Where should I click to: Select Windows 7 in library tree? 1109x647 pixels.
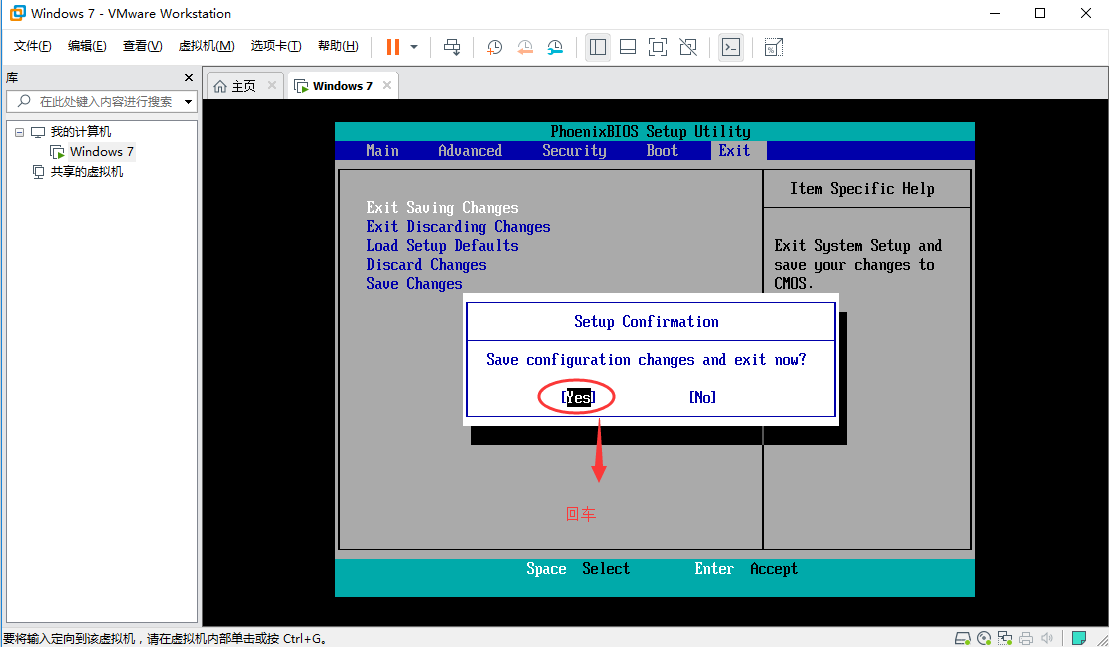pos(101,151)
